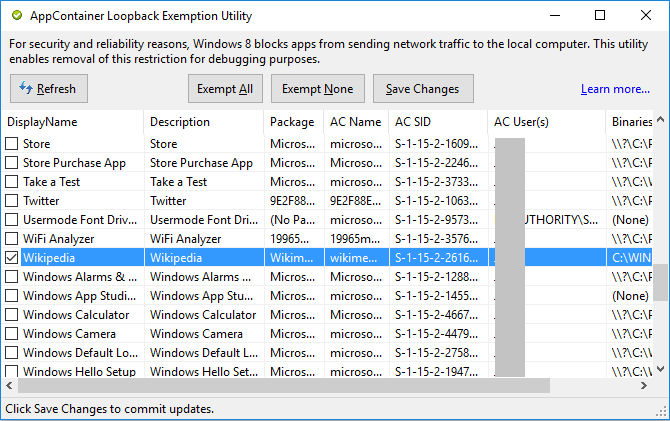Viewport: 670px width, 421px height.
Task: Open the Learn more link
Action: pyautogui.click(x=615, y=89)
